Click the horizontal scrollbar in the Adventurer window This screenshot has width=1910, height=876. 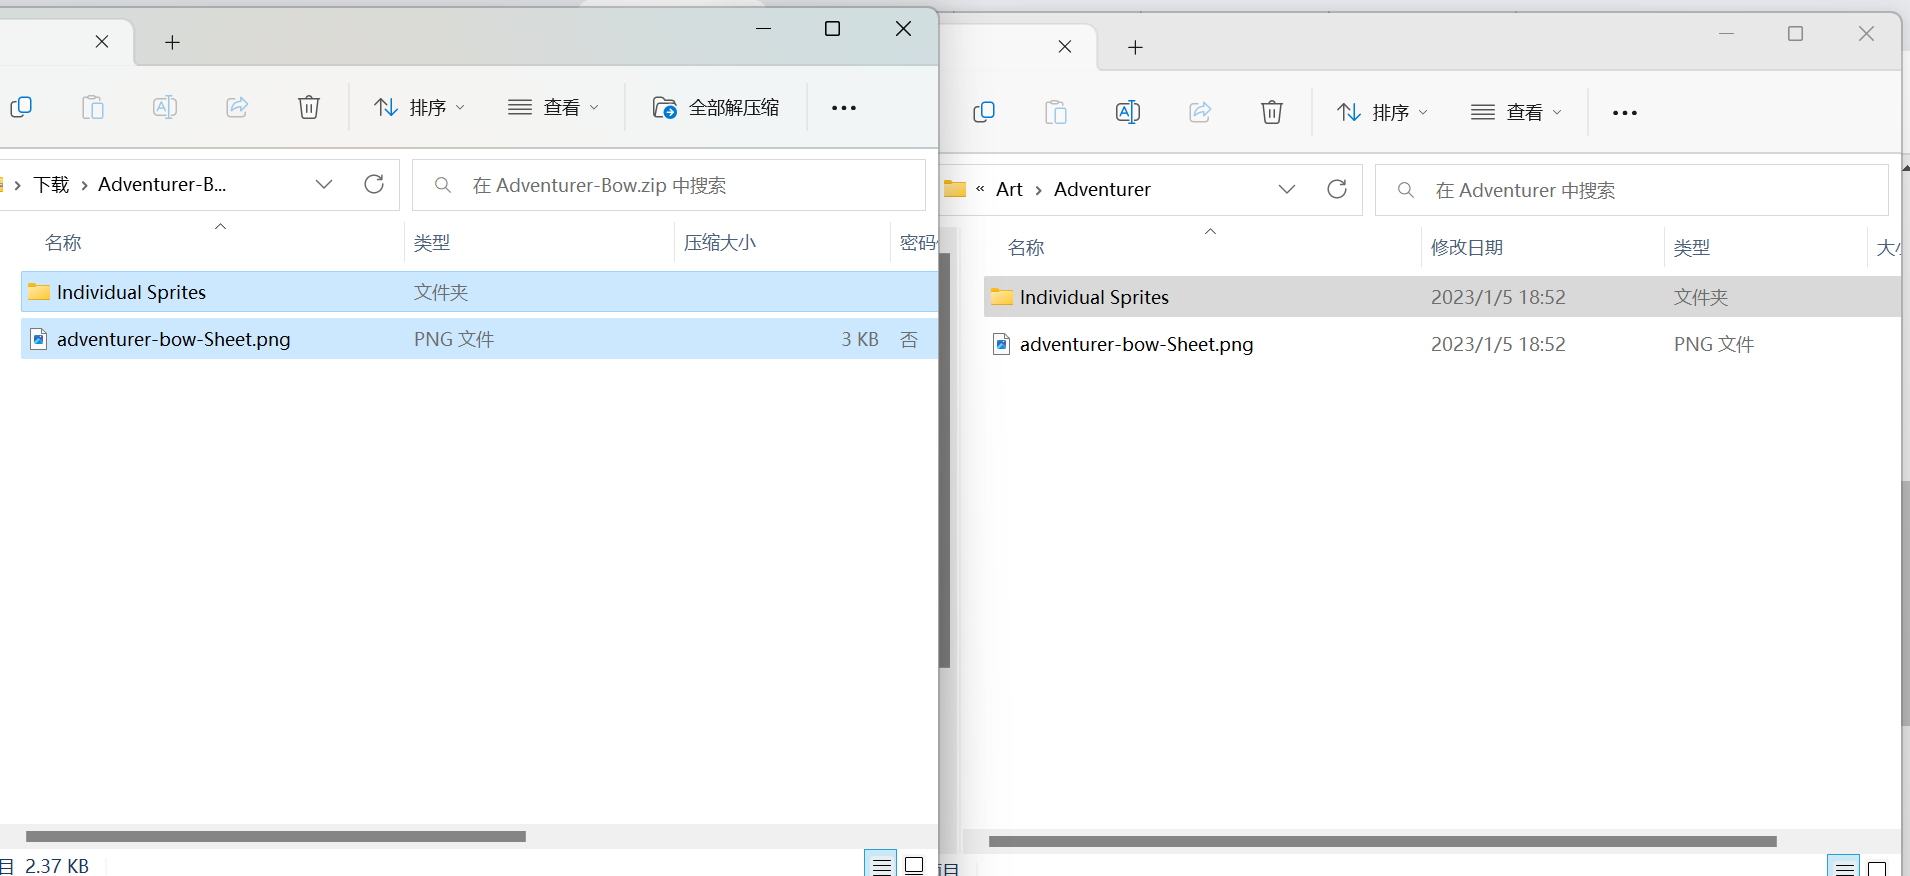tap(1383, 841)
